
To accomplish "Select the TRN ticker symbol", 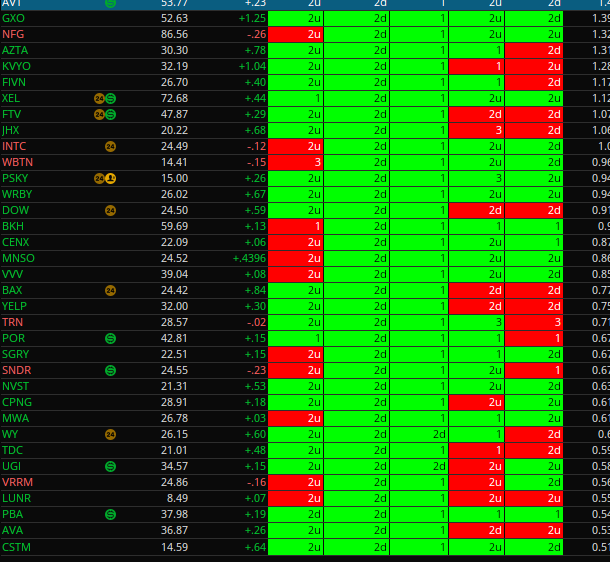I will 12,322.
